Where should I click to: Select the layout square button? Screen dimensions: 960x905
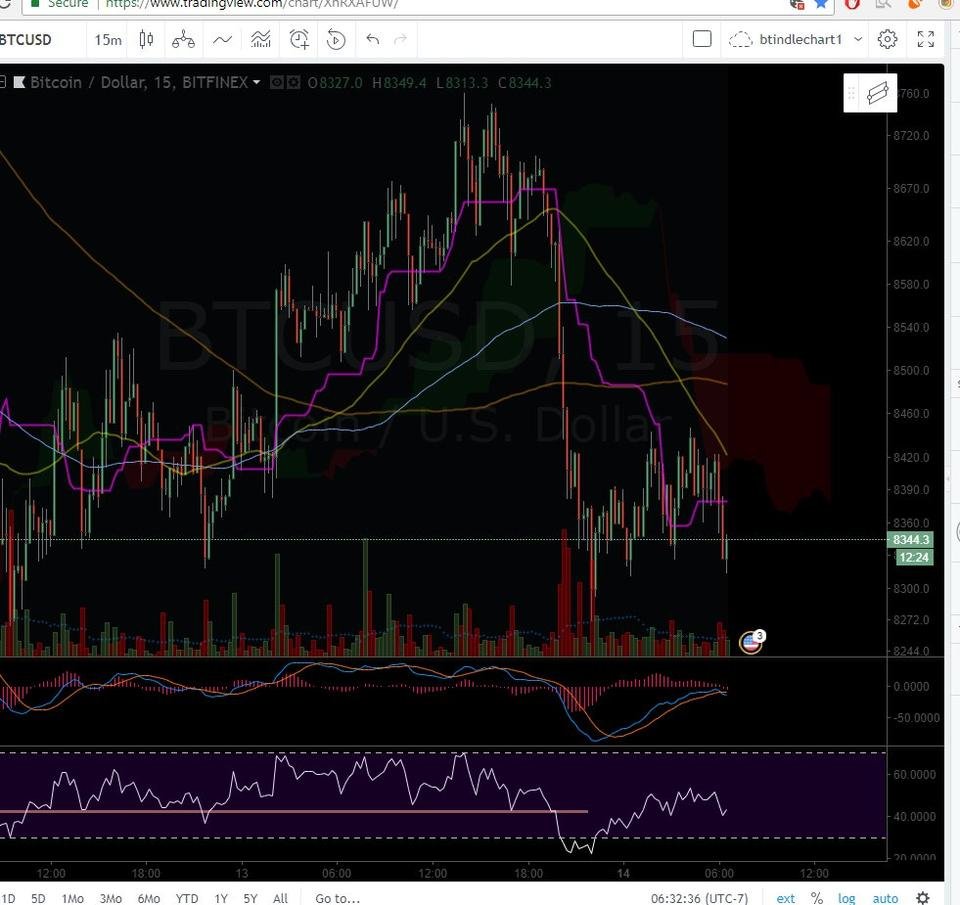pyautogui.click(x=702, y=39)
